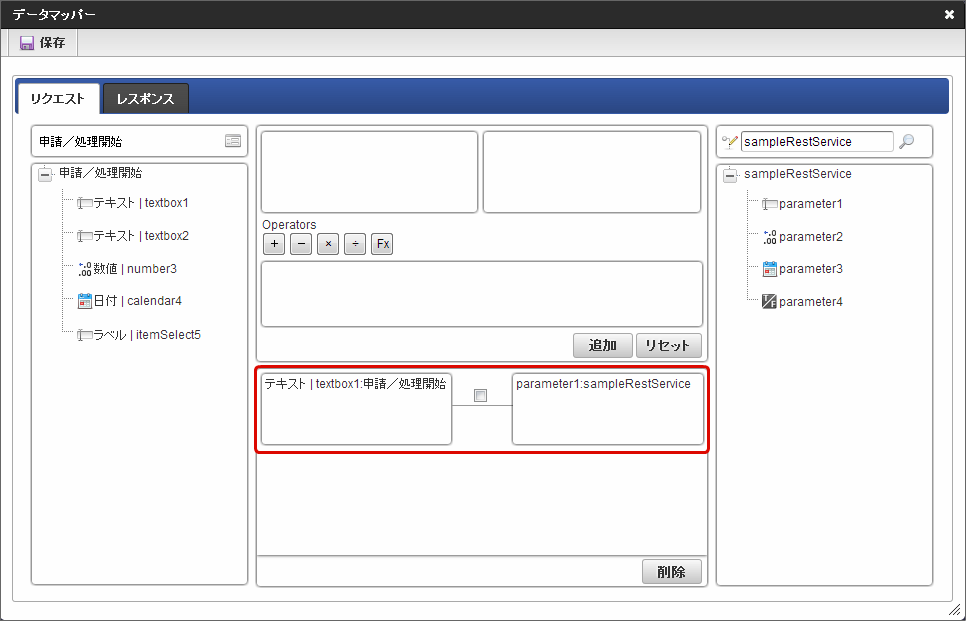The width and height of the screenshot is (966, 621).
Task: Select 日付 | calendar4 tree item
Action: click(137, 301)
